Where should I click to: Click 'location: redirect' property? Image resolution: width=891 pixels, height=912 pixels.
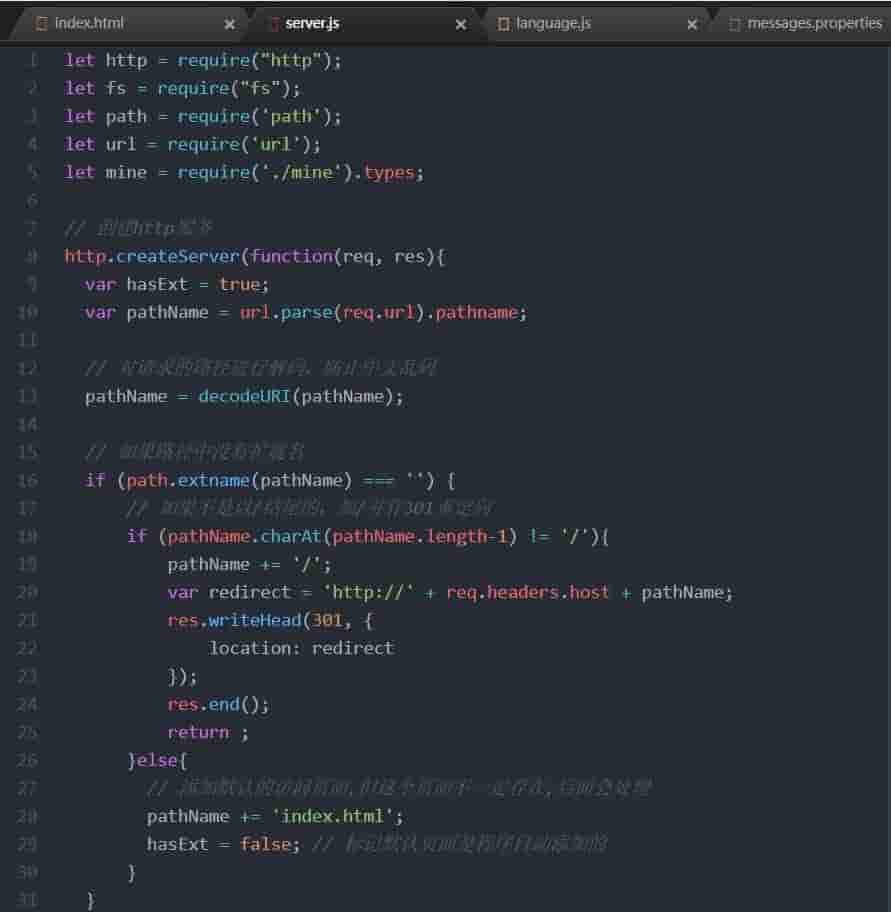[302, 649]
